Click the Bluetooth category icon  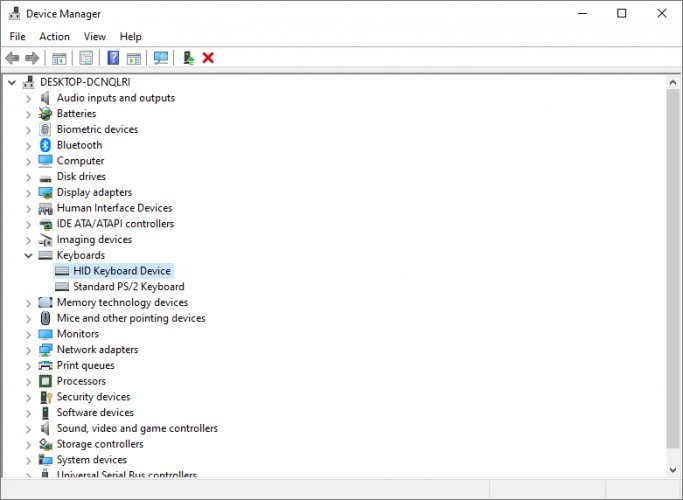point(45,145)
